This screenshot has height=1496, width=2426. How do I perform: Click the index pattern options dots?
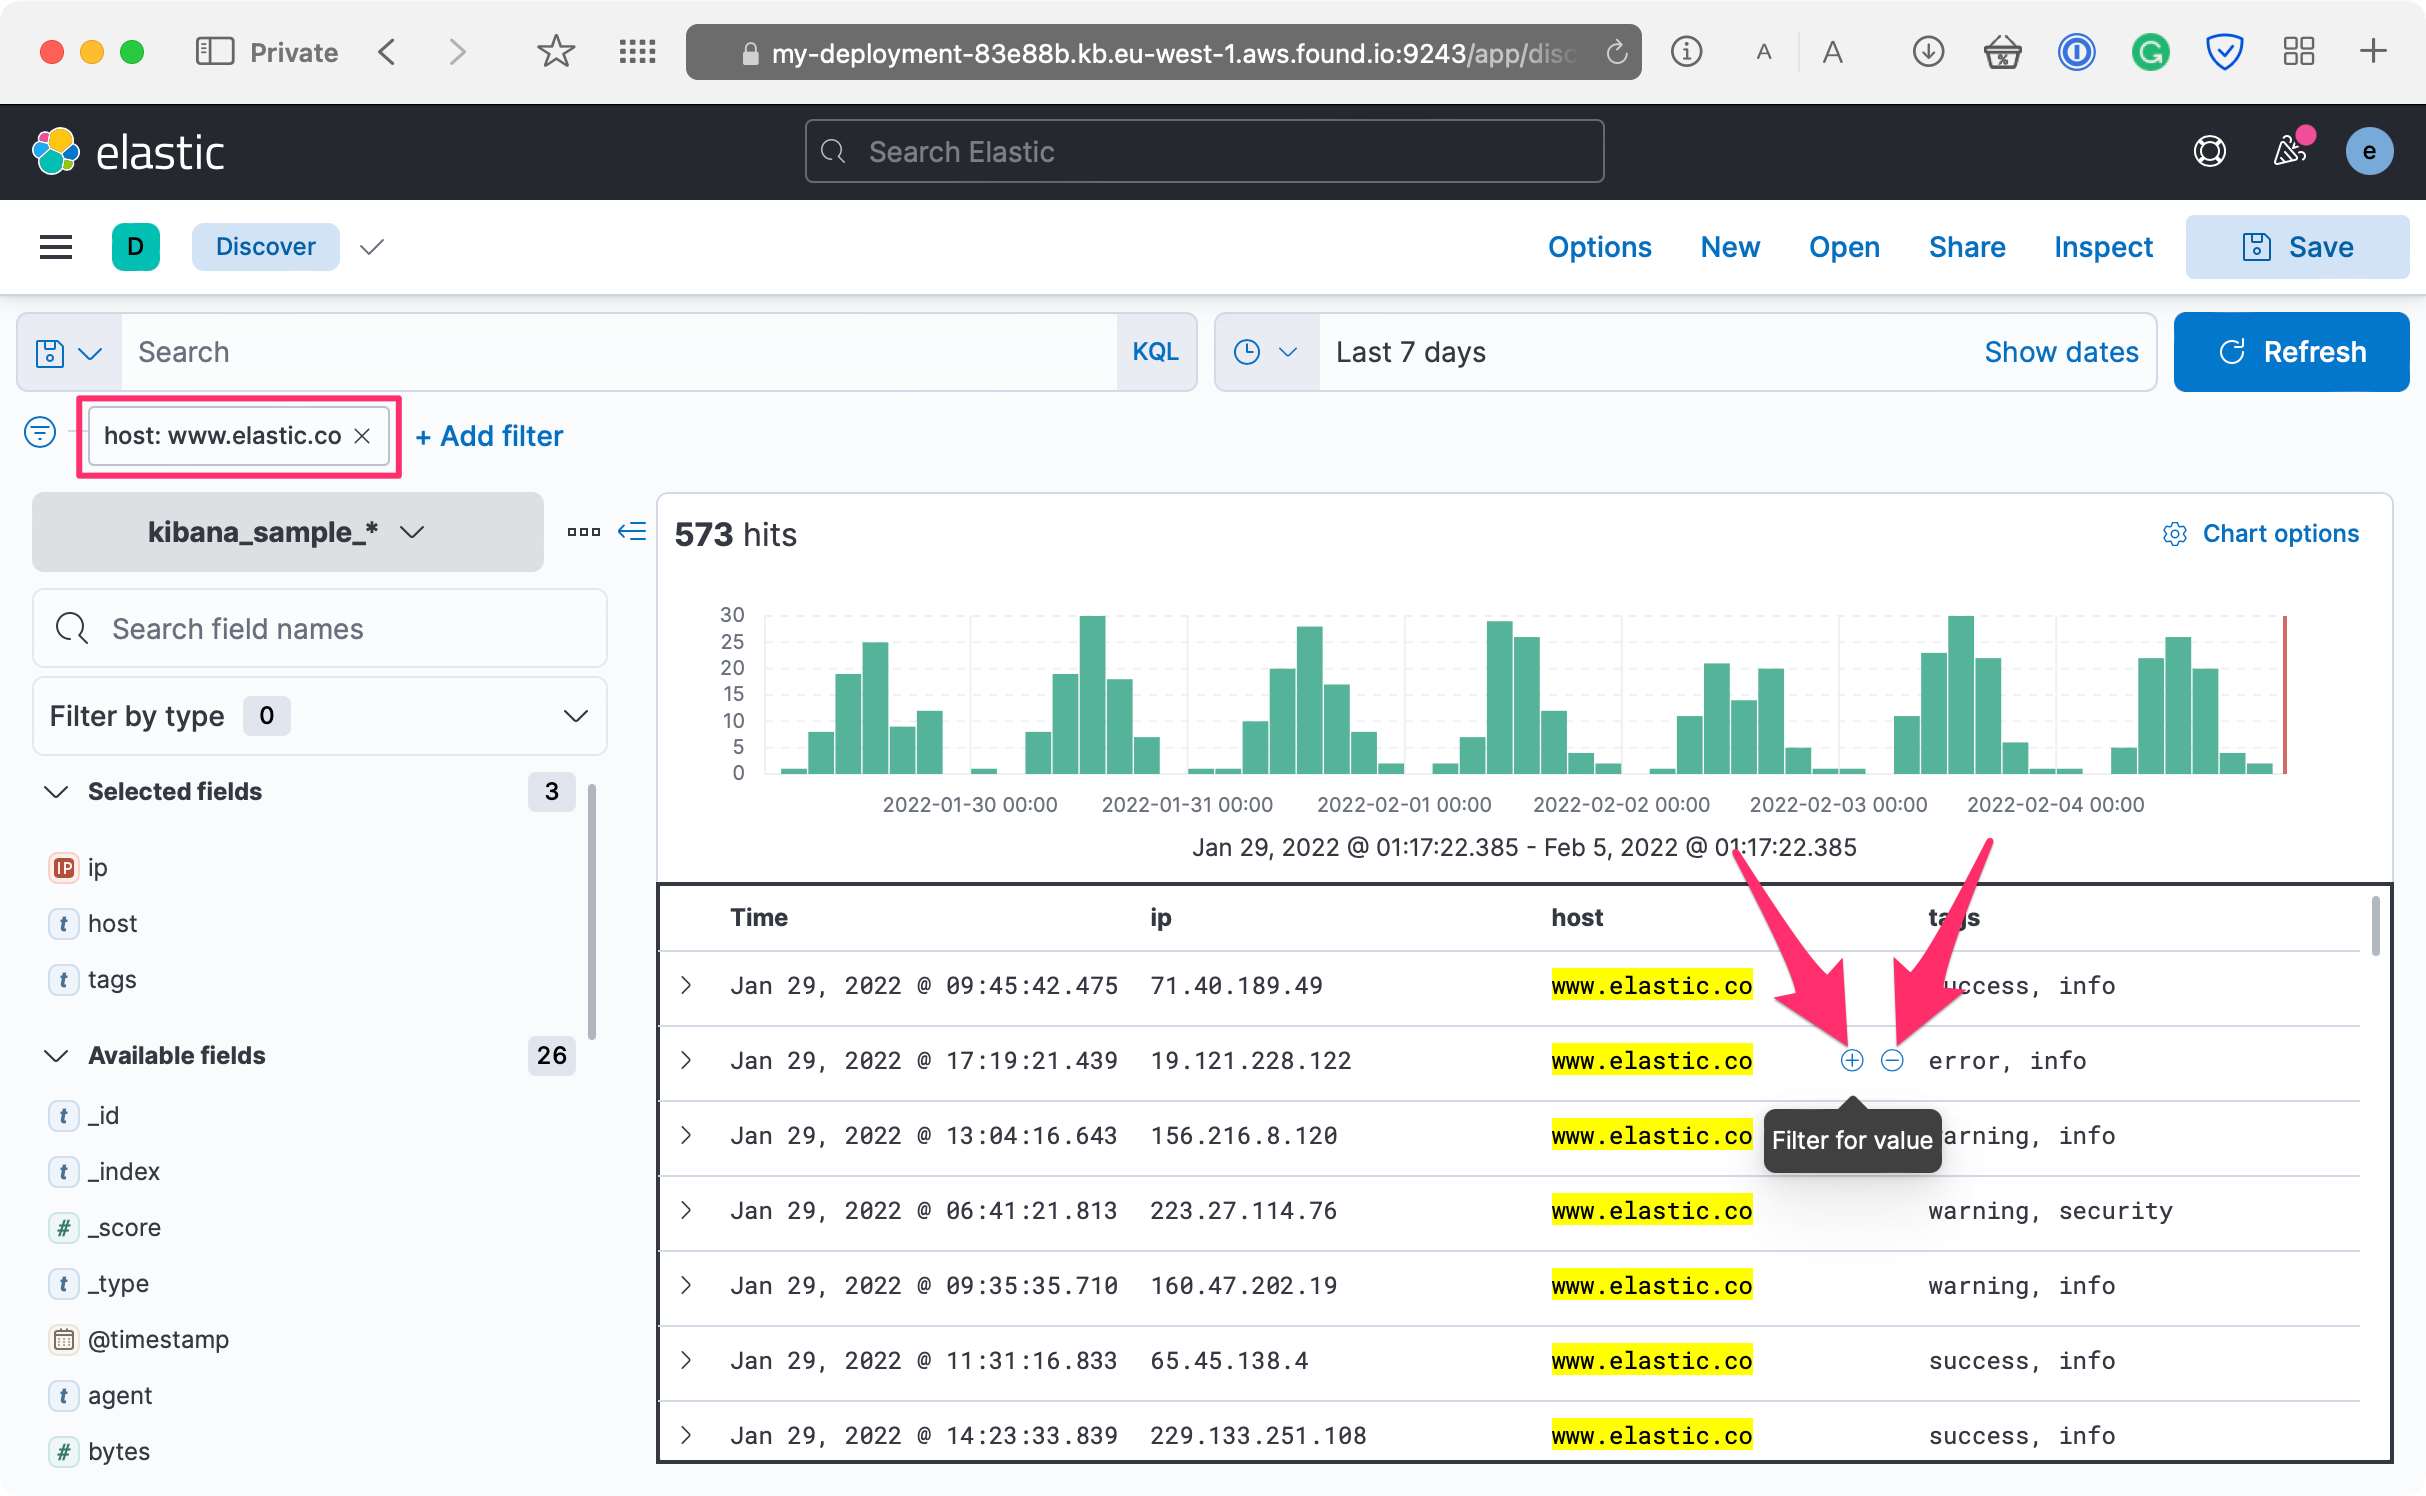click(584, 531)
